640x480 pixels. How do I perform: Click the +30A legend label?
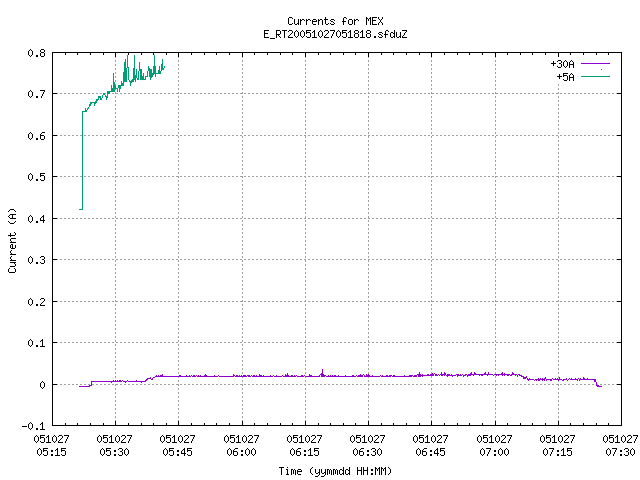click(562, 64)
